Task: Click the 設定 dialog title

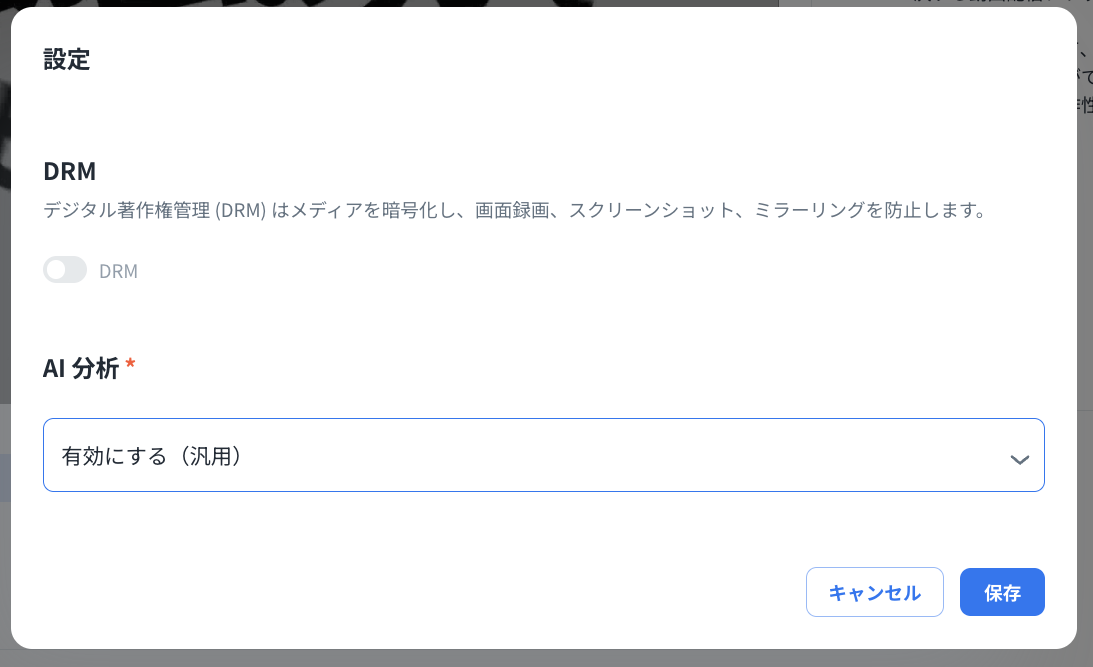Action: tap(67, 60)
